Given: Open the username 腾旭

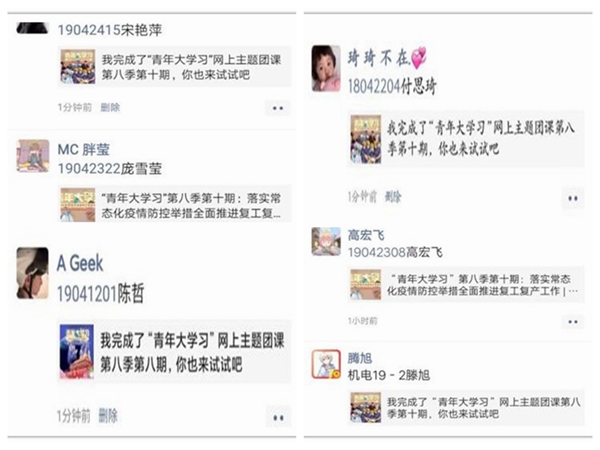Looking at the screenshot, I should [x=360, y=358].
